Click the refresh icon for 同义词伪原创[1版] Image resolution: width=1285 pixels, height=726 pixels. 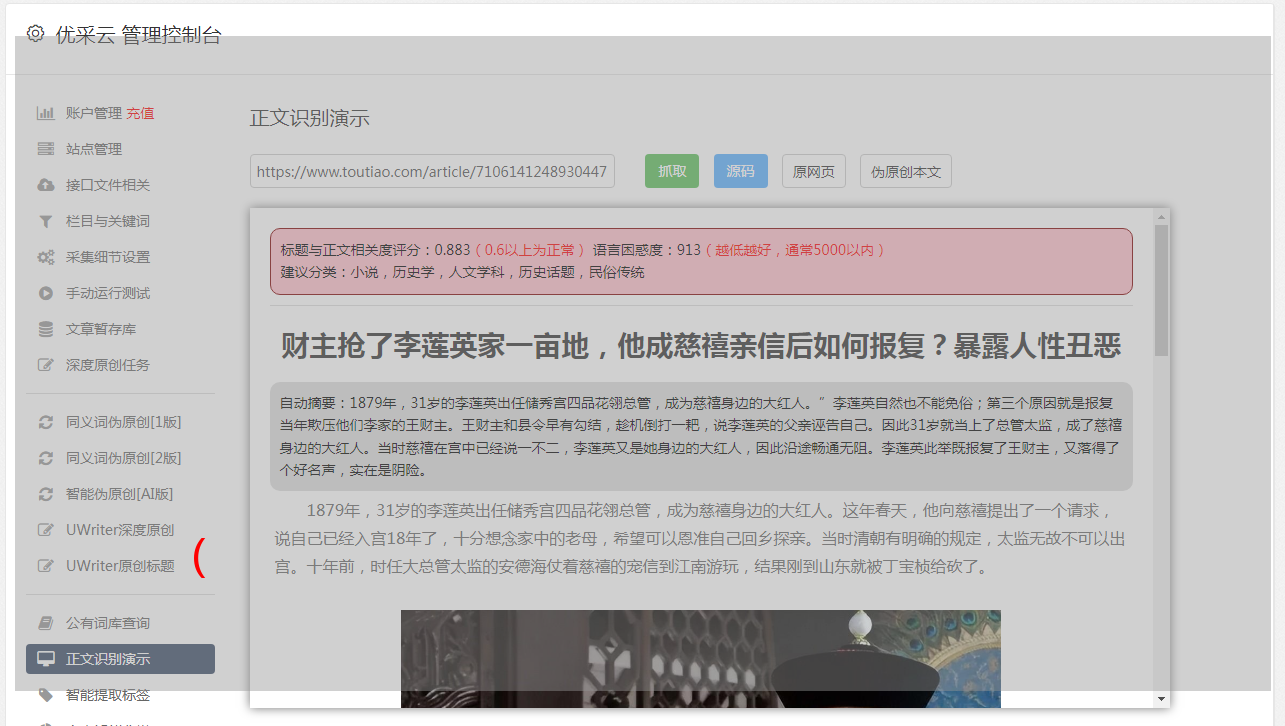(45, 422)
